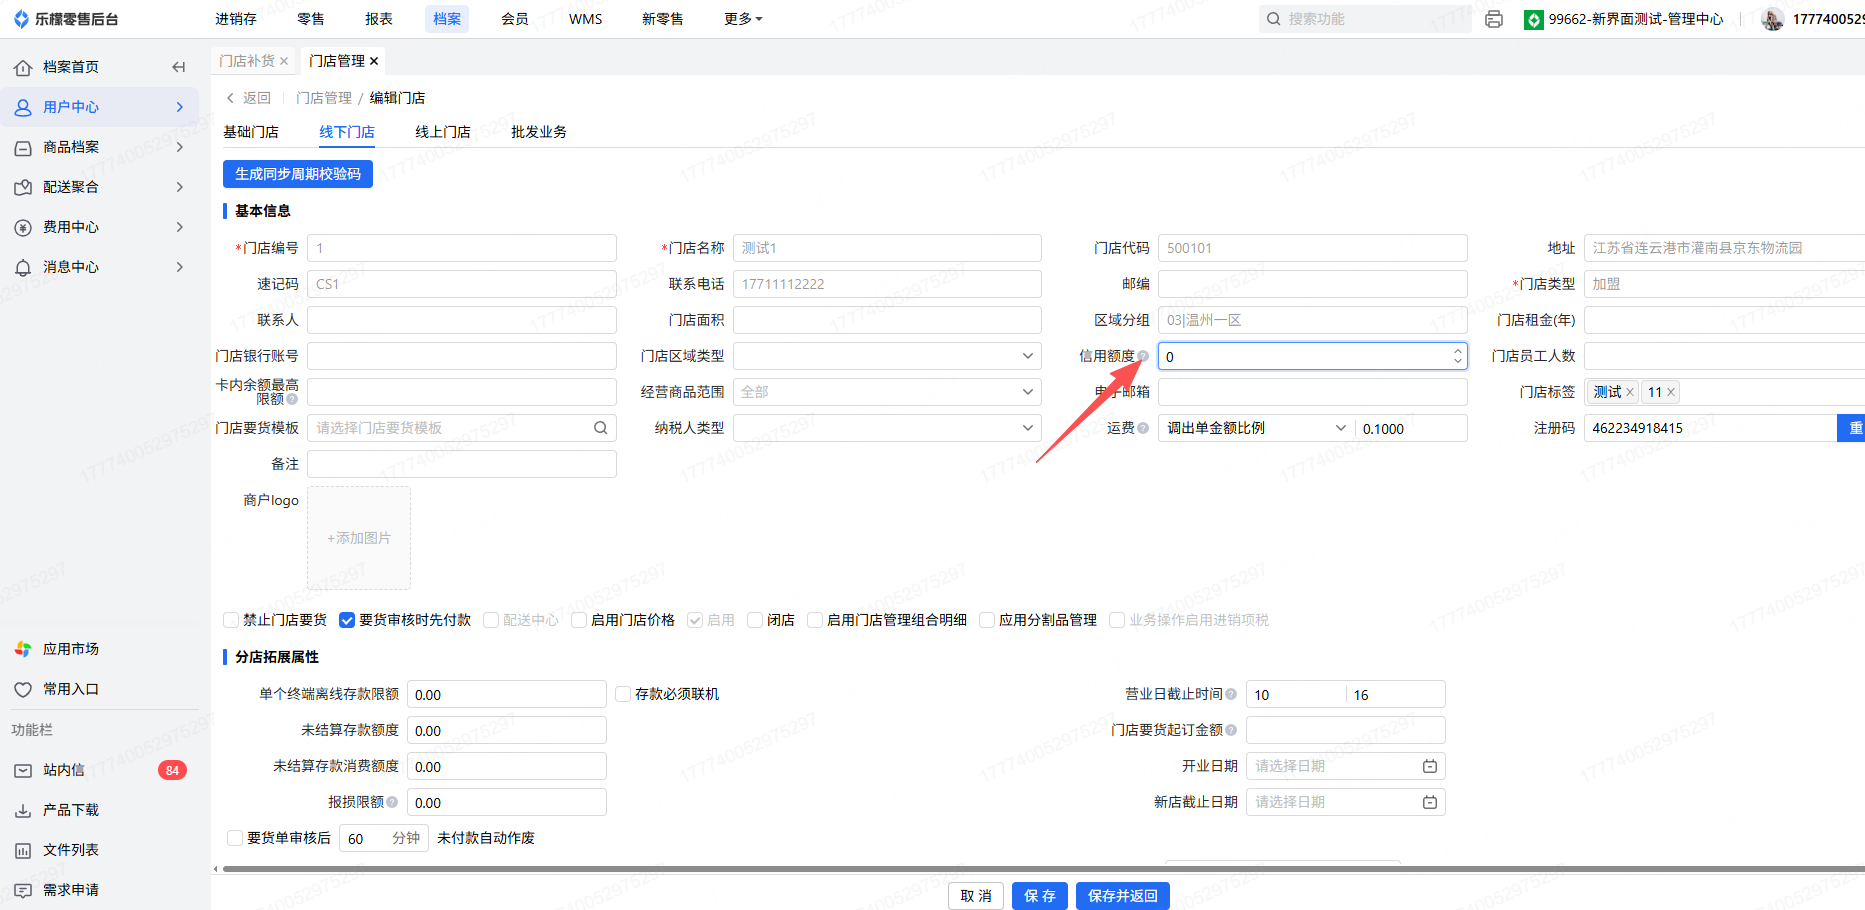Click the green 99662 organization logo icon

click(x=1533, y=19)
